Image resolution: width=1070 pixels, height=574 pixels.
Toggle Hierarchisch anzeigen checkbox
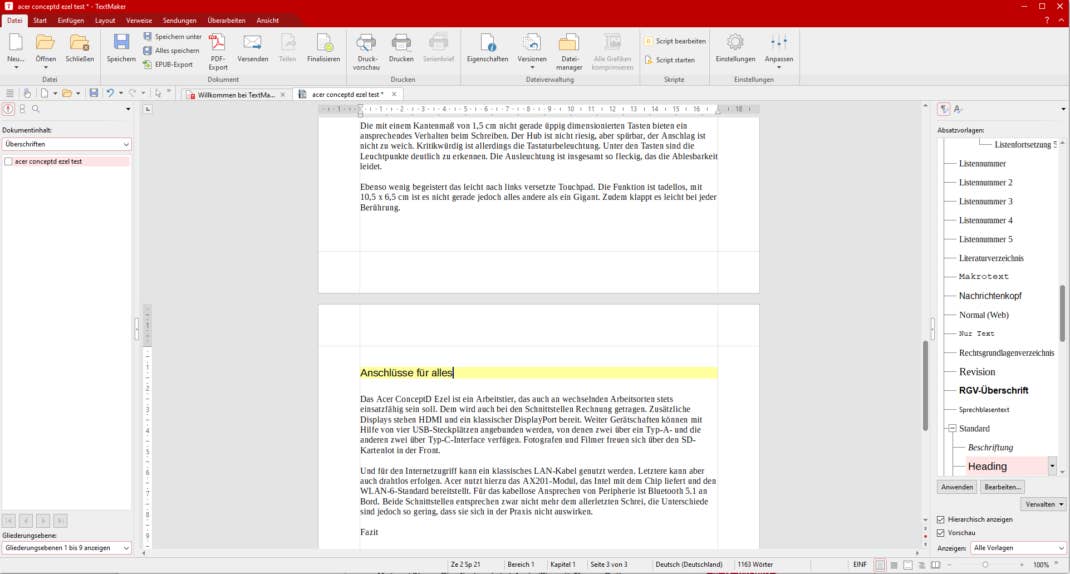pyautogui.click(x=940, y=519)
